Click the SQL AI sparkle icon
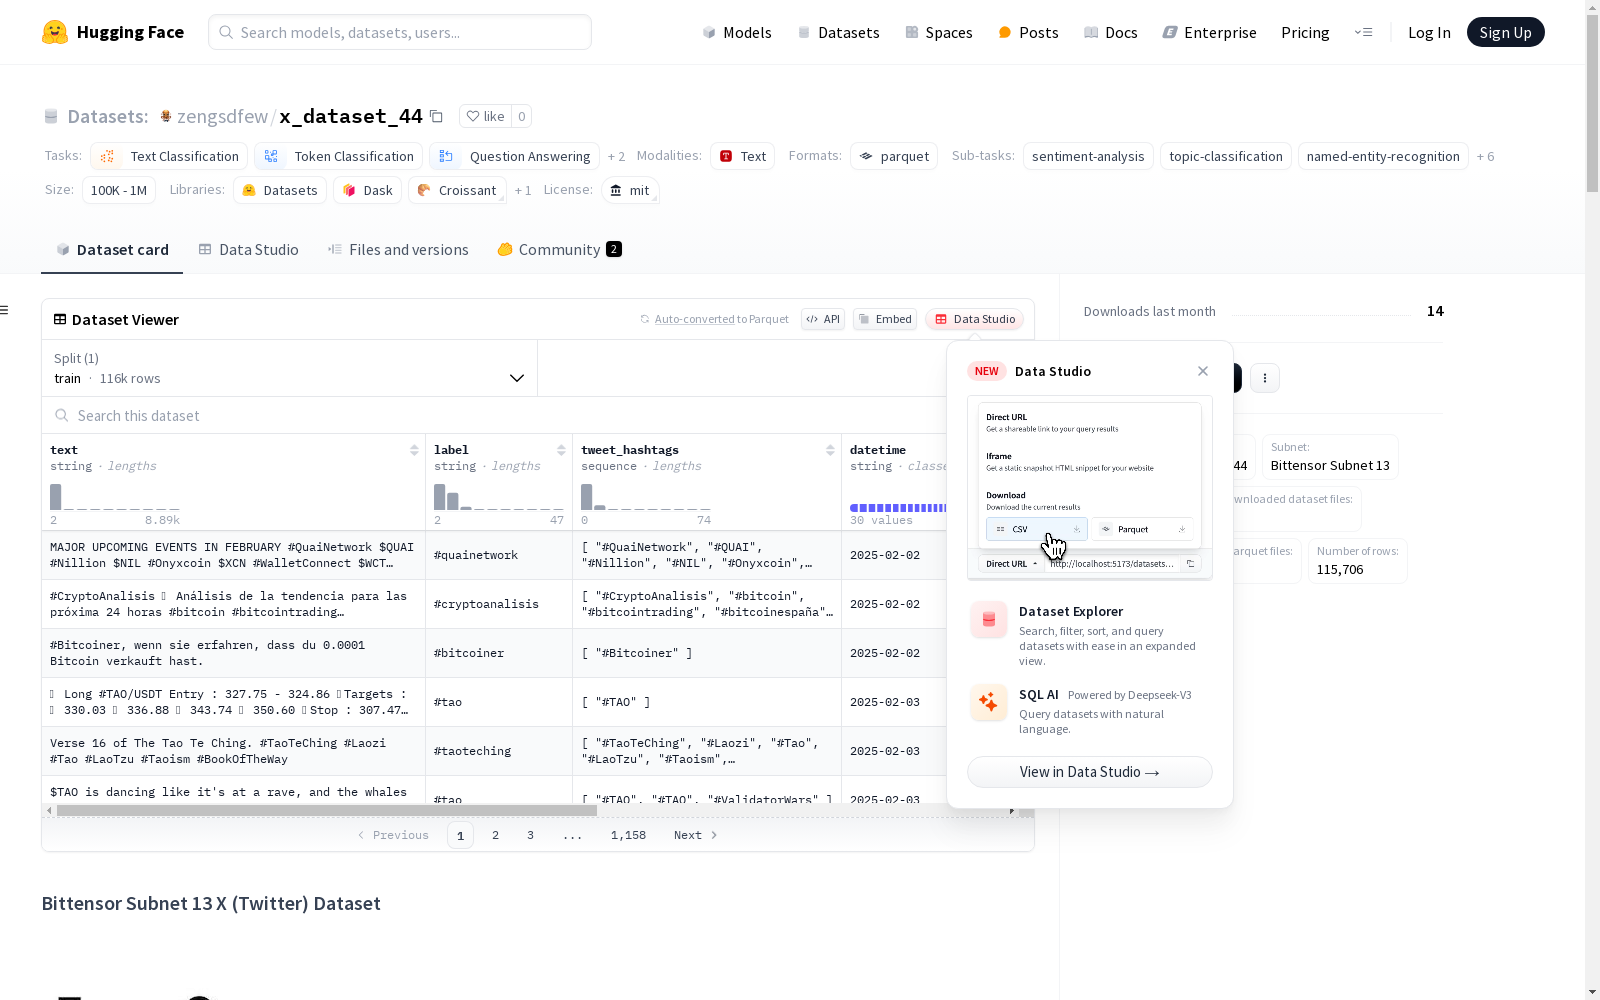The height and width of the screenshot is (1000, 1600). [989, 702]
